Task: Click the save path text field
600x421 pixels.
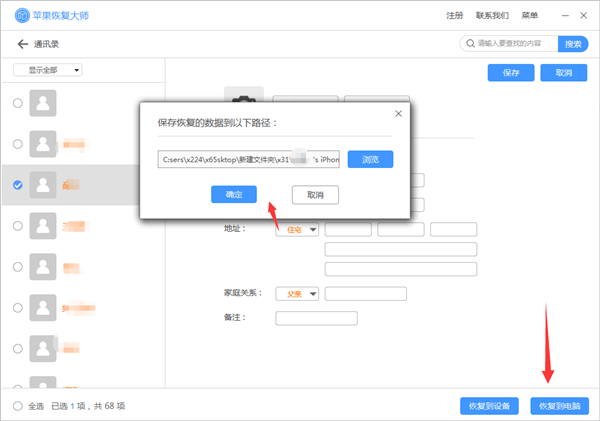Action: point(249,159)
